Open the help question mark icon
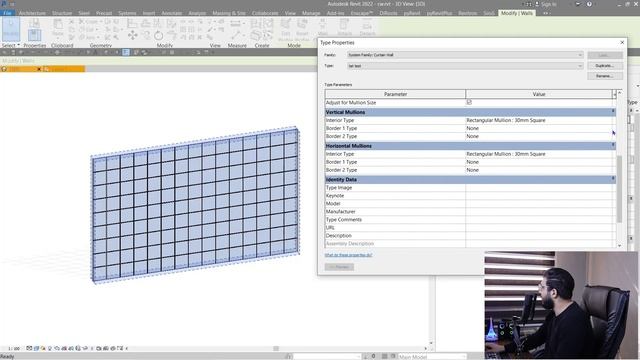Screen dimensions: 640x360 coord(589,4)
